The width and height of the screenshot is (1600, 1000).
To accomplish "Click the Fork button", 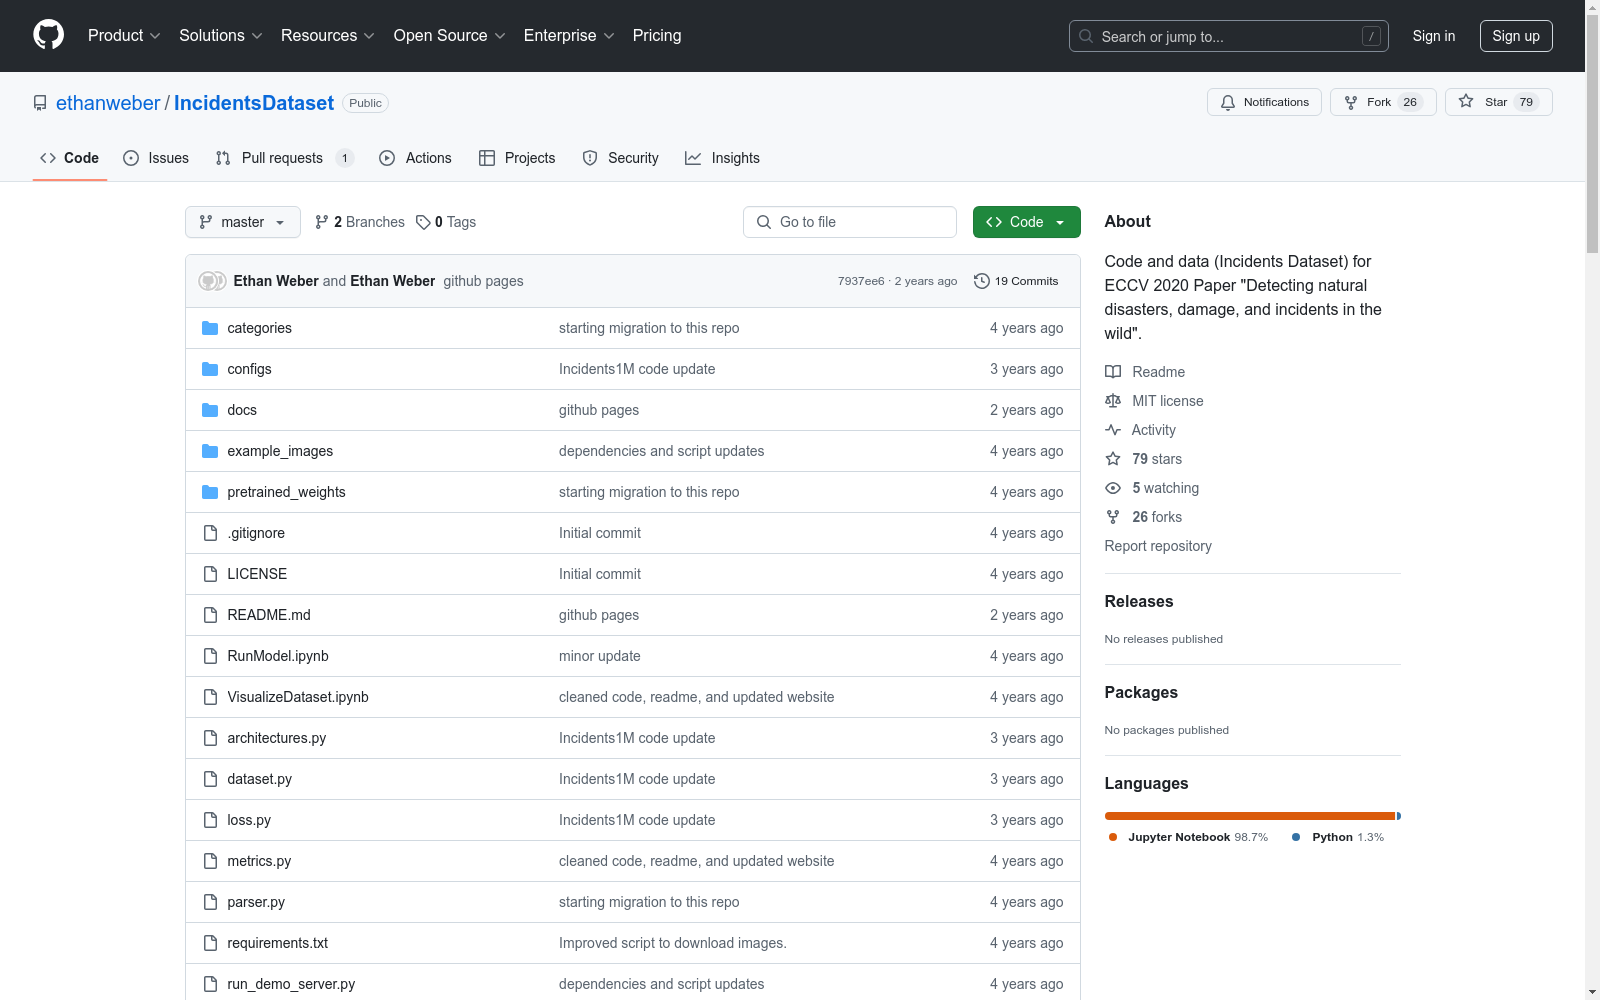I will (x=1383, y=102).
